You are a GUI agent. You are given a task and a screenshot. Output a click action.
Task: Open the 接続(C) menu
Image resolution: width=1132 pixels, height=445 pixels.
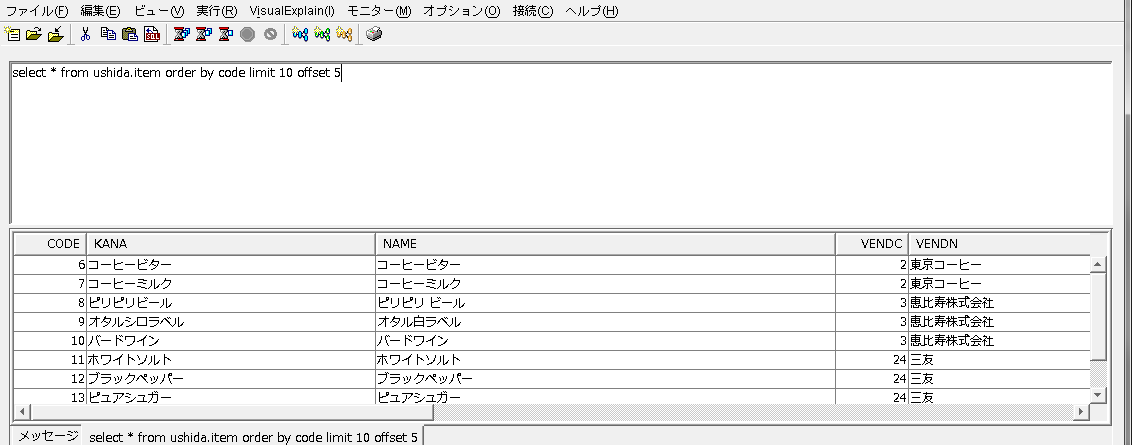533,11
